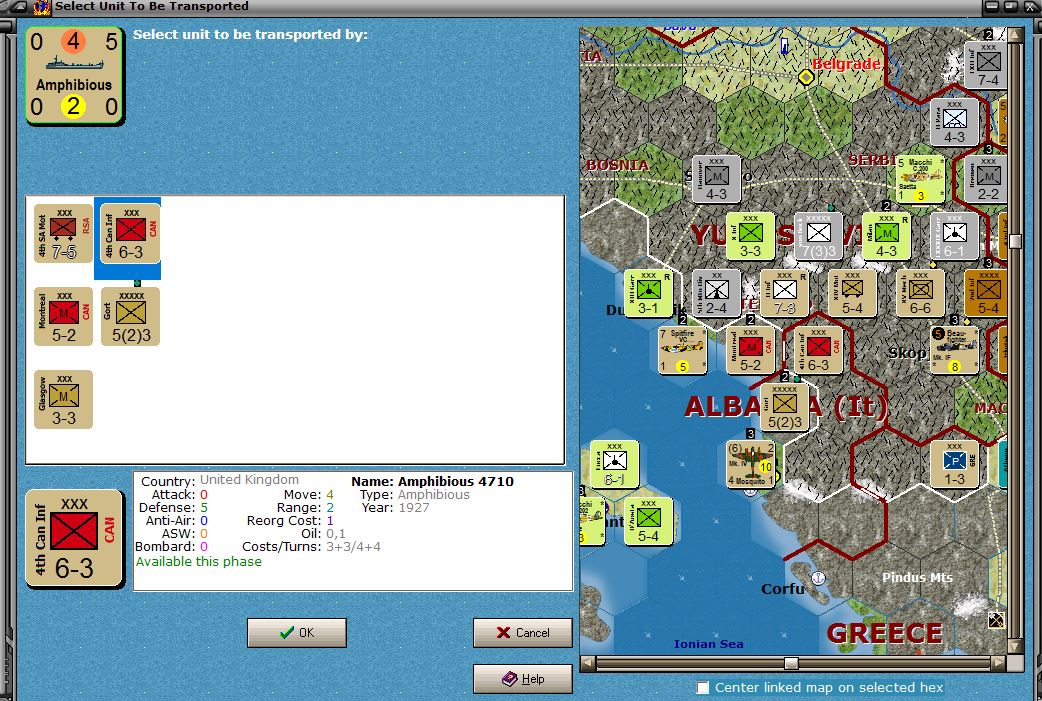1042x701 pixels.
Task: Click green 5-4 counter at map's lower left
Action: [x=648, y=522]
